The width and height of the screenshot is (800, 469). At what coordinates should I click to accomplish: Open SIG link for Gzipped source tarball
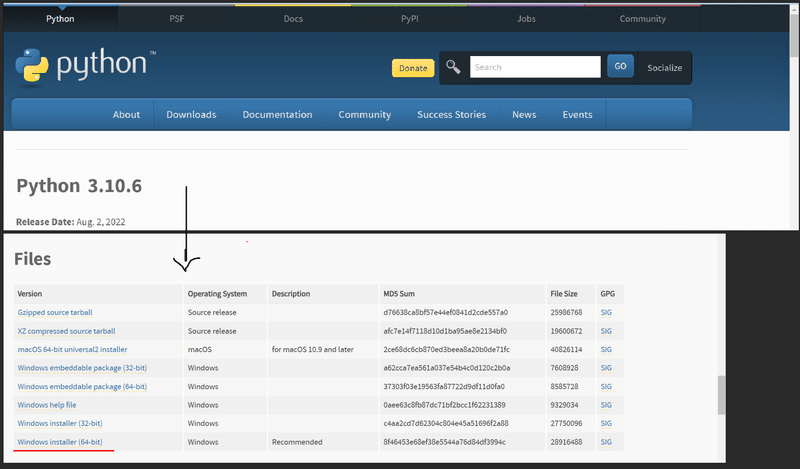606,312
